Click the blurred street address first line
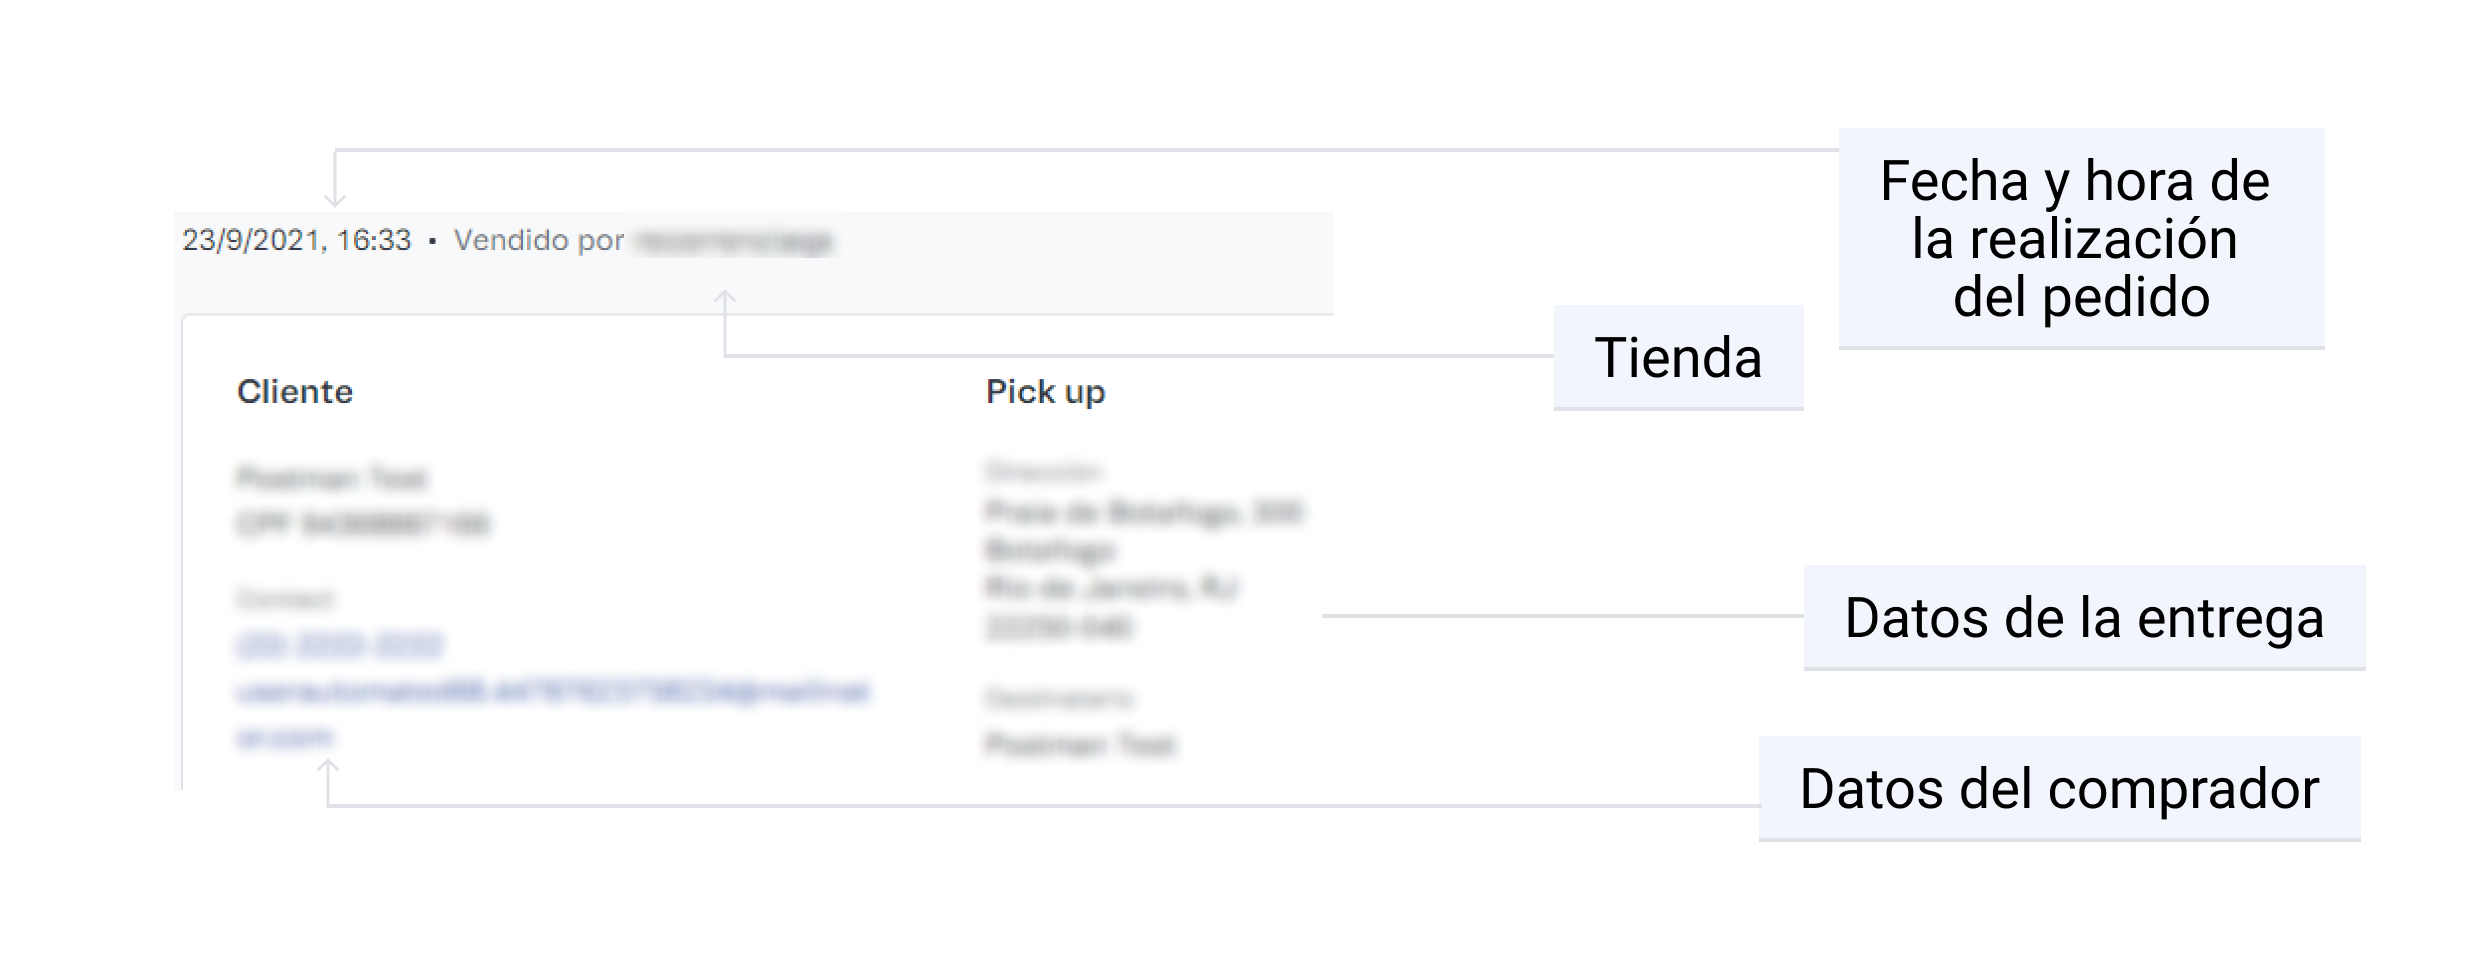The width and height of the screenshot is (2488, 962). click(1143, 513)
